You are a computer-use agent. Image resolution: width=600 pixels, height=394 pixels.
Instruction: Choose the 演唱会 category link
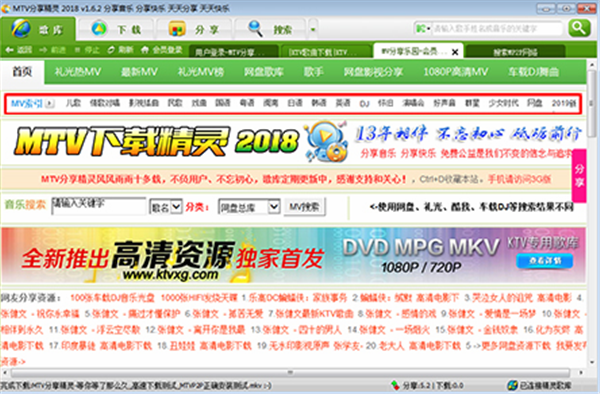click(413, 103)
